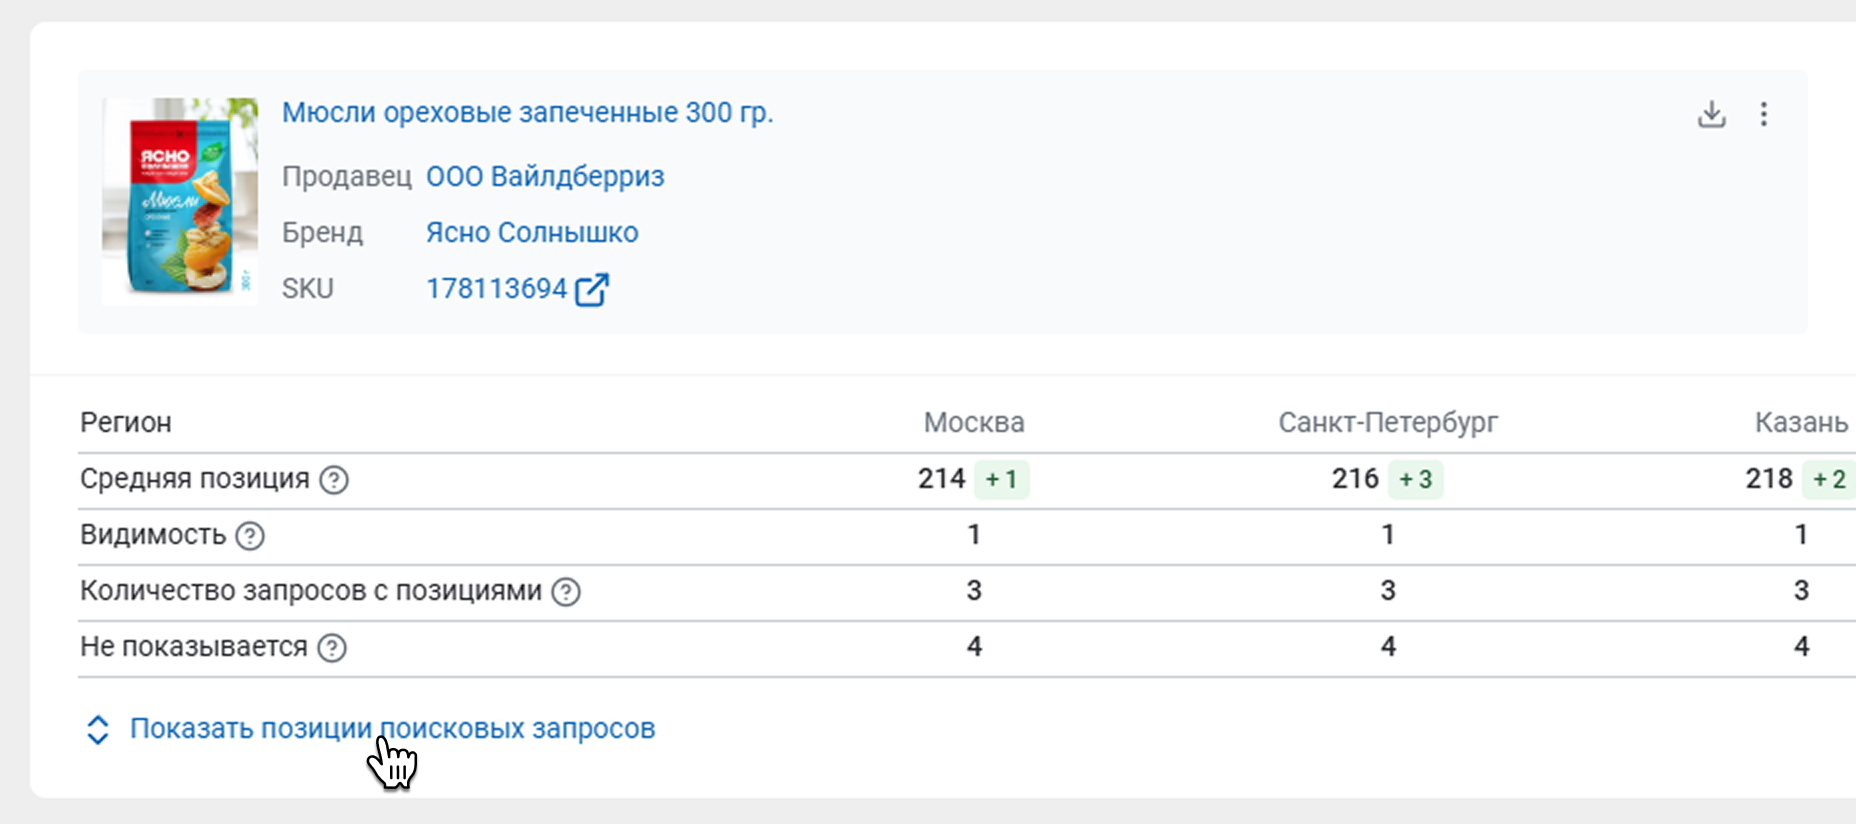The width and height of the screenshot is (1856, 824).
Task: Click help icon next to Не показывается
Action: [x=332, y=648]
